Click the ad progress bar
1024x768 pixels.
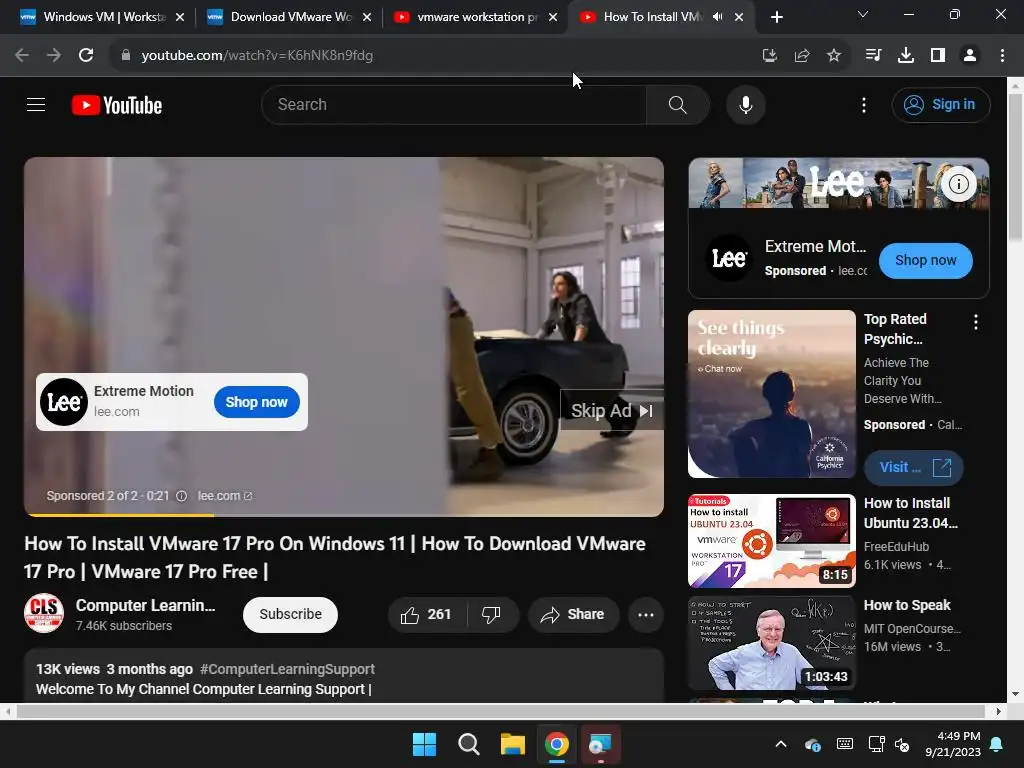[344, 515]
